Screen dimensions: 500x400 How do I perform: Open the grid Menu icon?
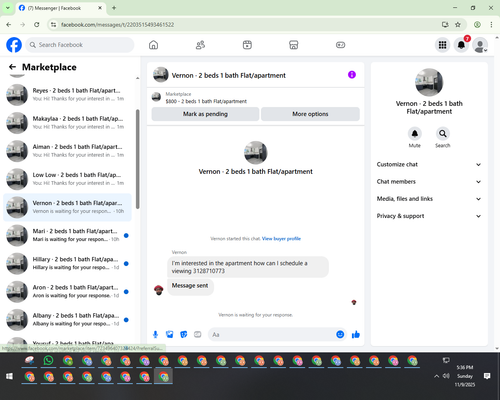click(442, 45)
